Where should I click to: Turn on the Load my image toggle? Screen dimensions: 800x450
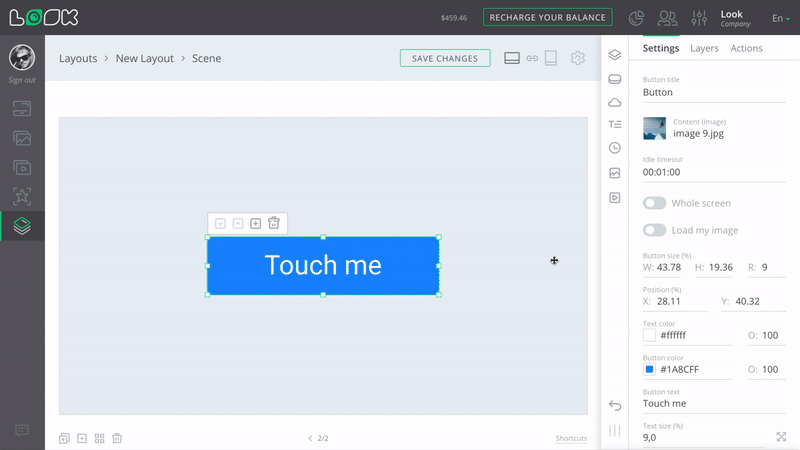point(654,230)
